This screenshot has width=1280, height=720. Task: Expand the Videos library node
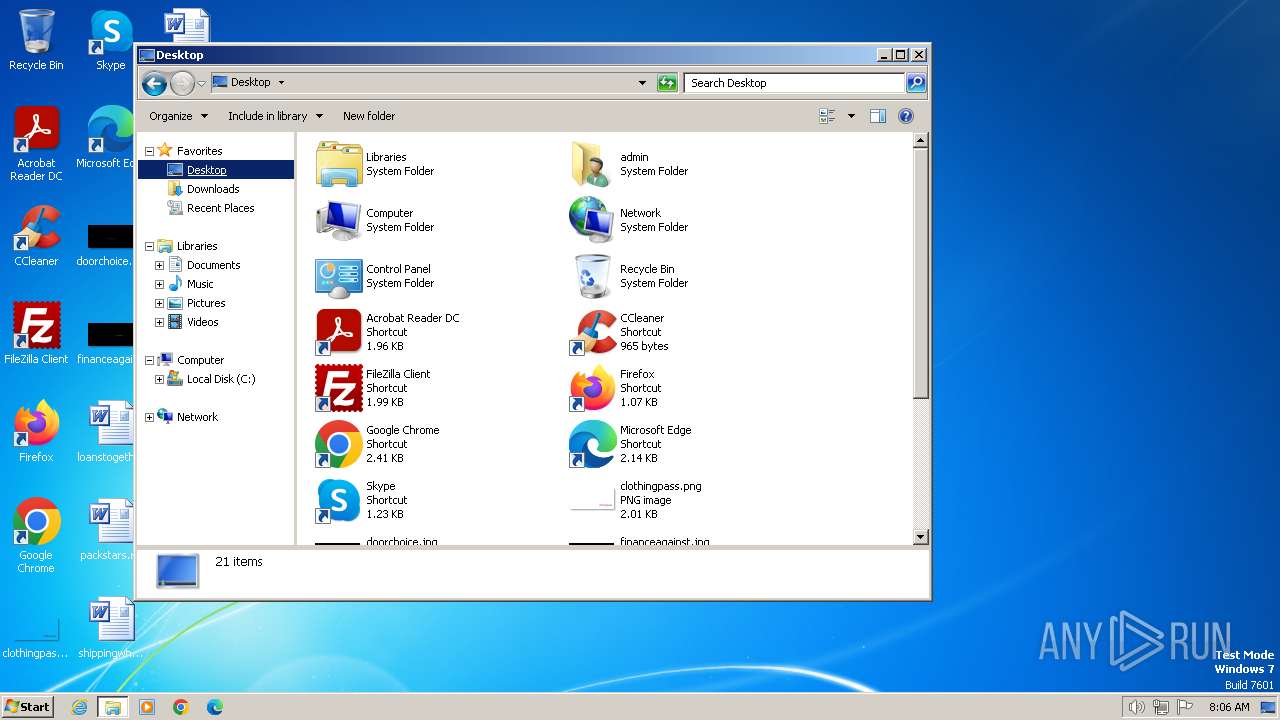(x=159, y=322)
